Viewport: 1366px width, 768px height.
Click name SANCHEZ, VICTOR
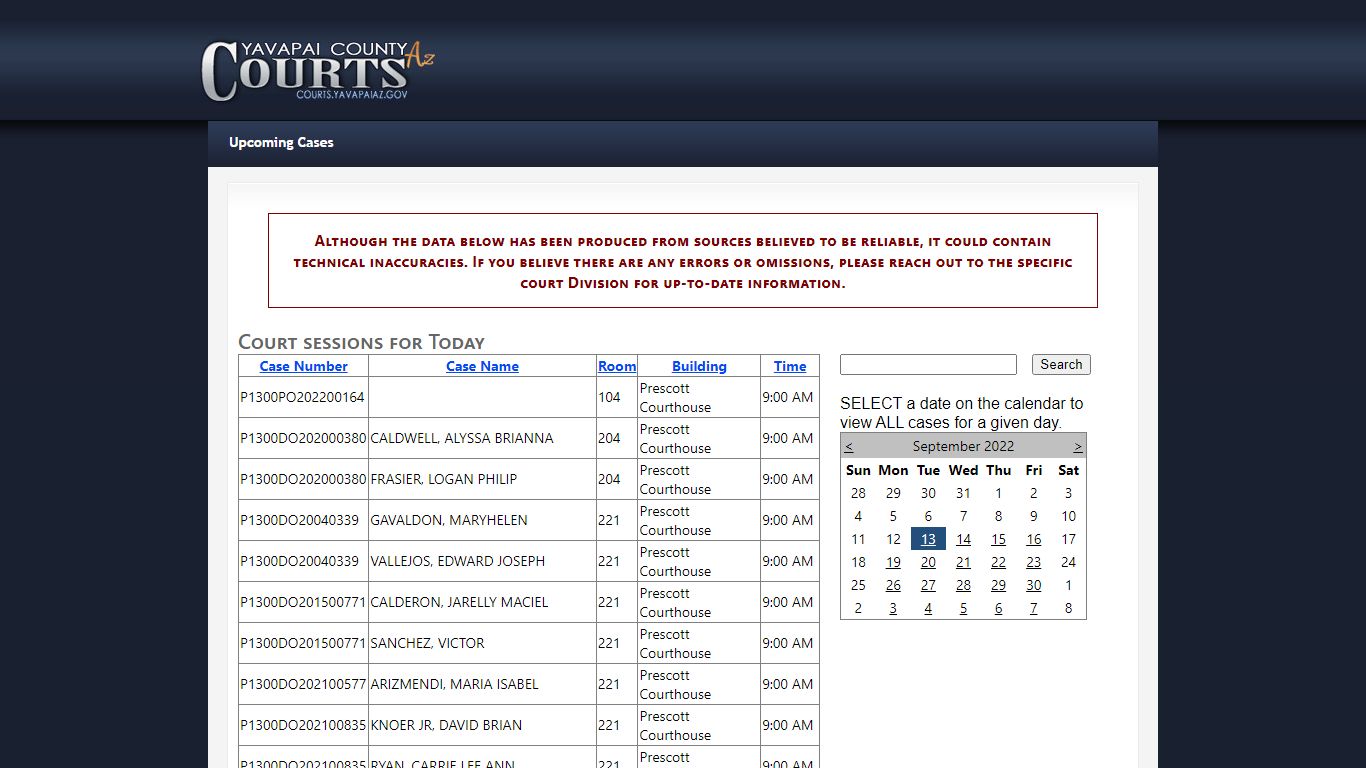428,643
